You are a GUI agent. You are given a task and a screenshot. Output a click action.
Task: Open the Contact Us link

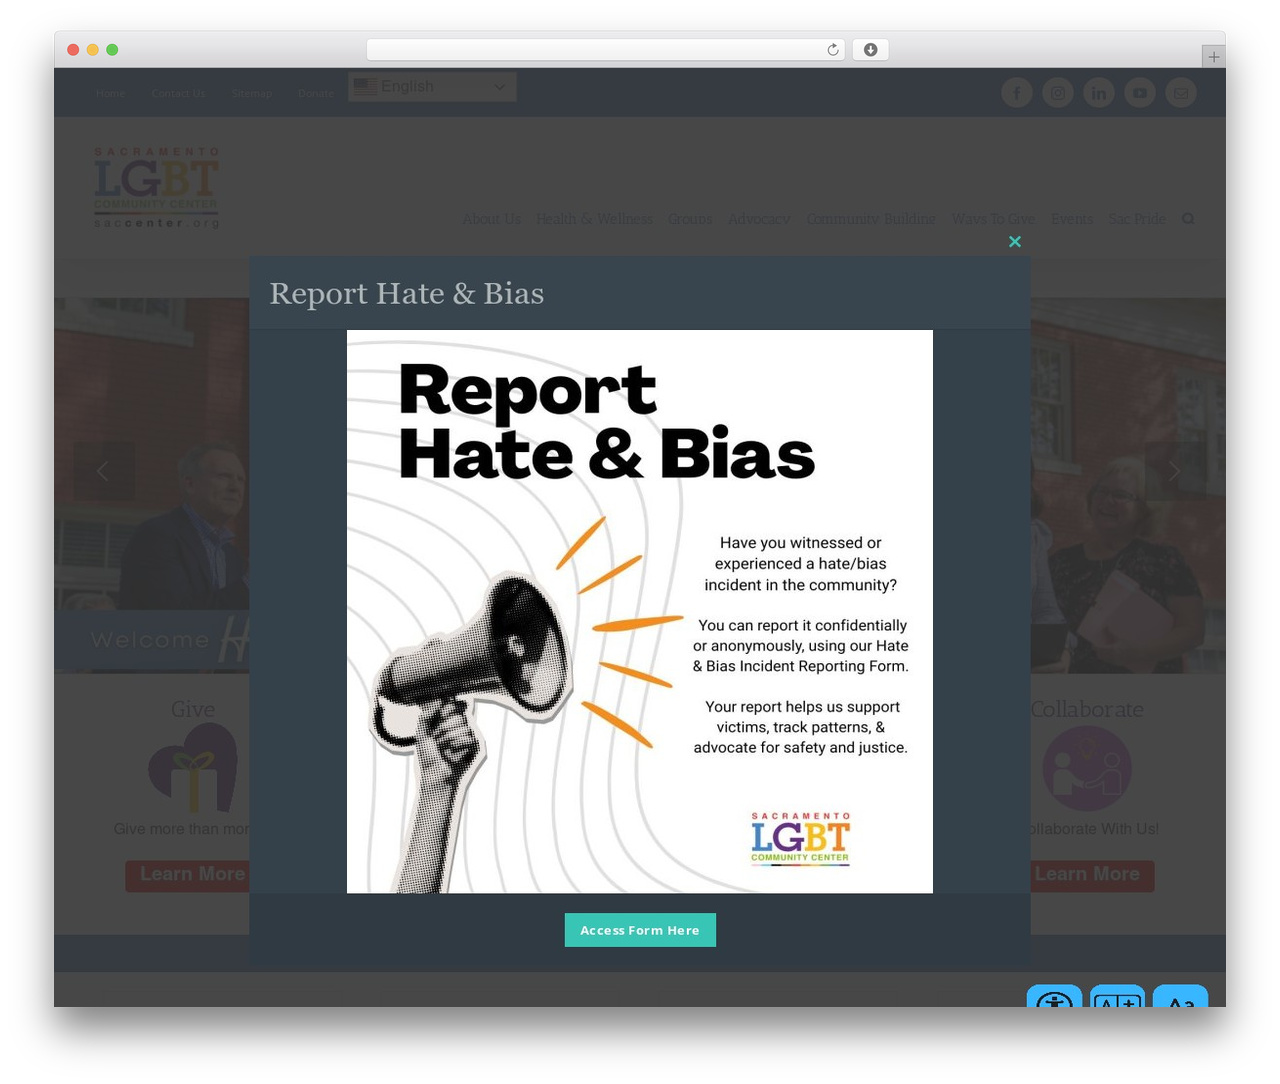coord(178,93)
